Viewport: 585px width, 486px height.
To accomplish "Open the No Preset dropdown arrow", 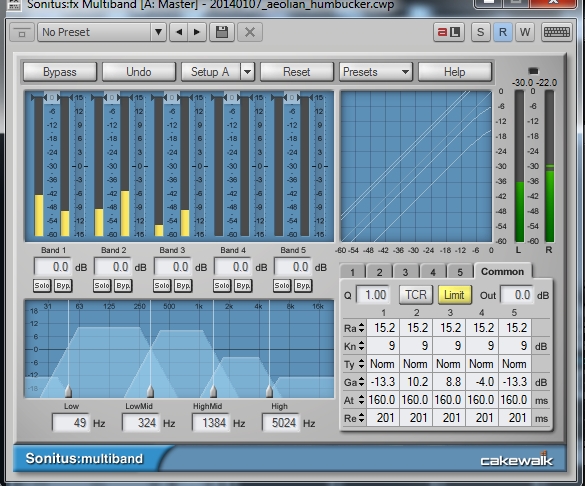I will (x=158, y=32).
